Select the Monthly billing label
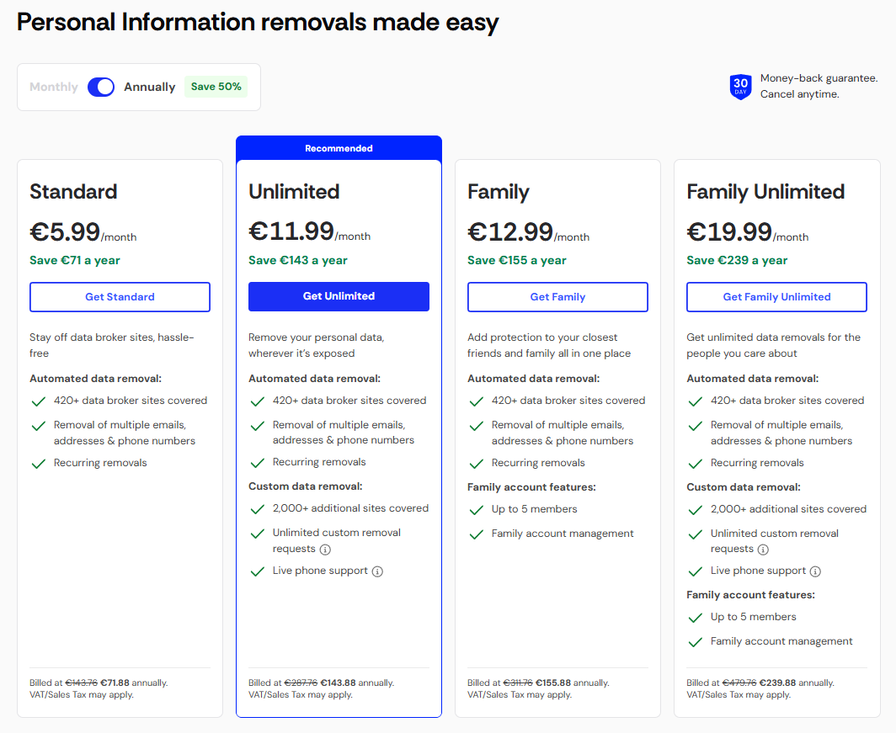 point(54,87)
